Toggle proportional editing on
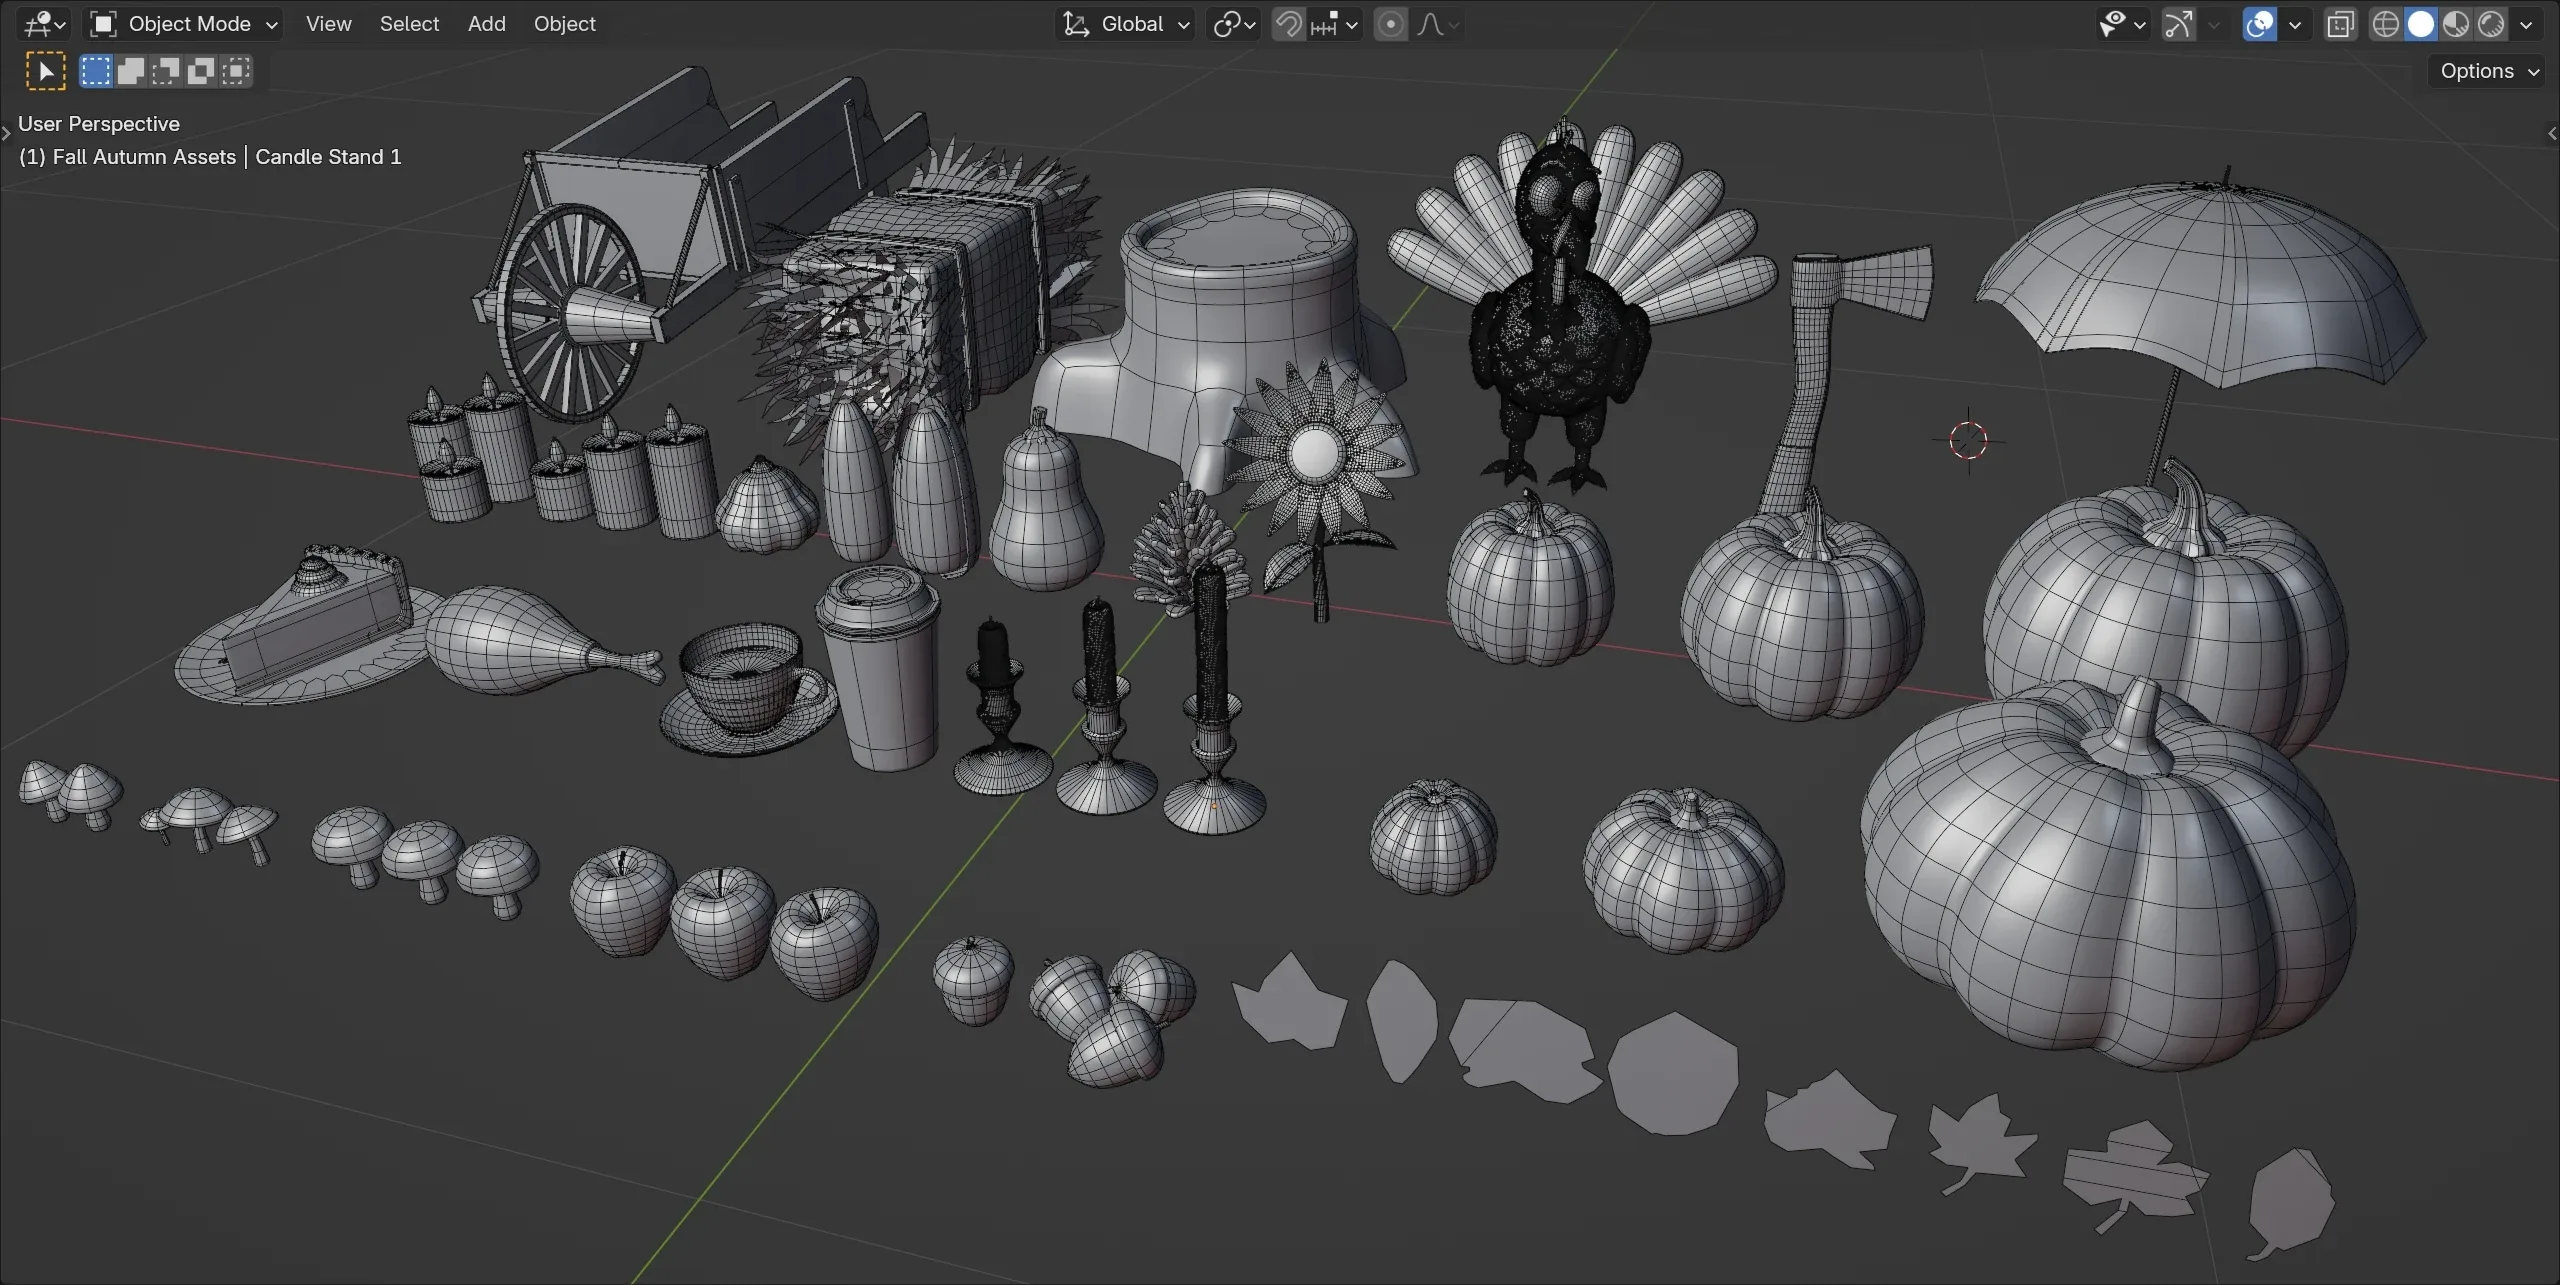Screen dimensions: 2560x1285 click(1390, 23)
